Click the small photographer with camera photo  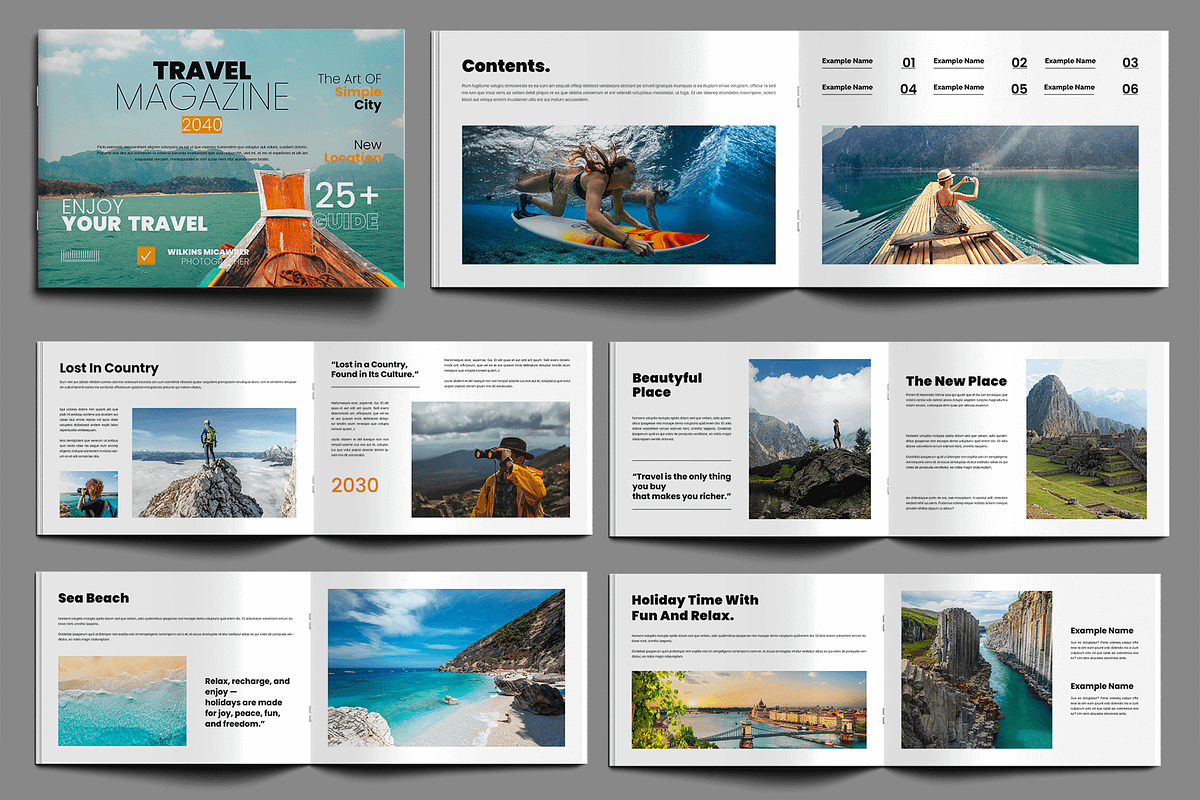(88, 494)
